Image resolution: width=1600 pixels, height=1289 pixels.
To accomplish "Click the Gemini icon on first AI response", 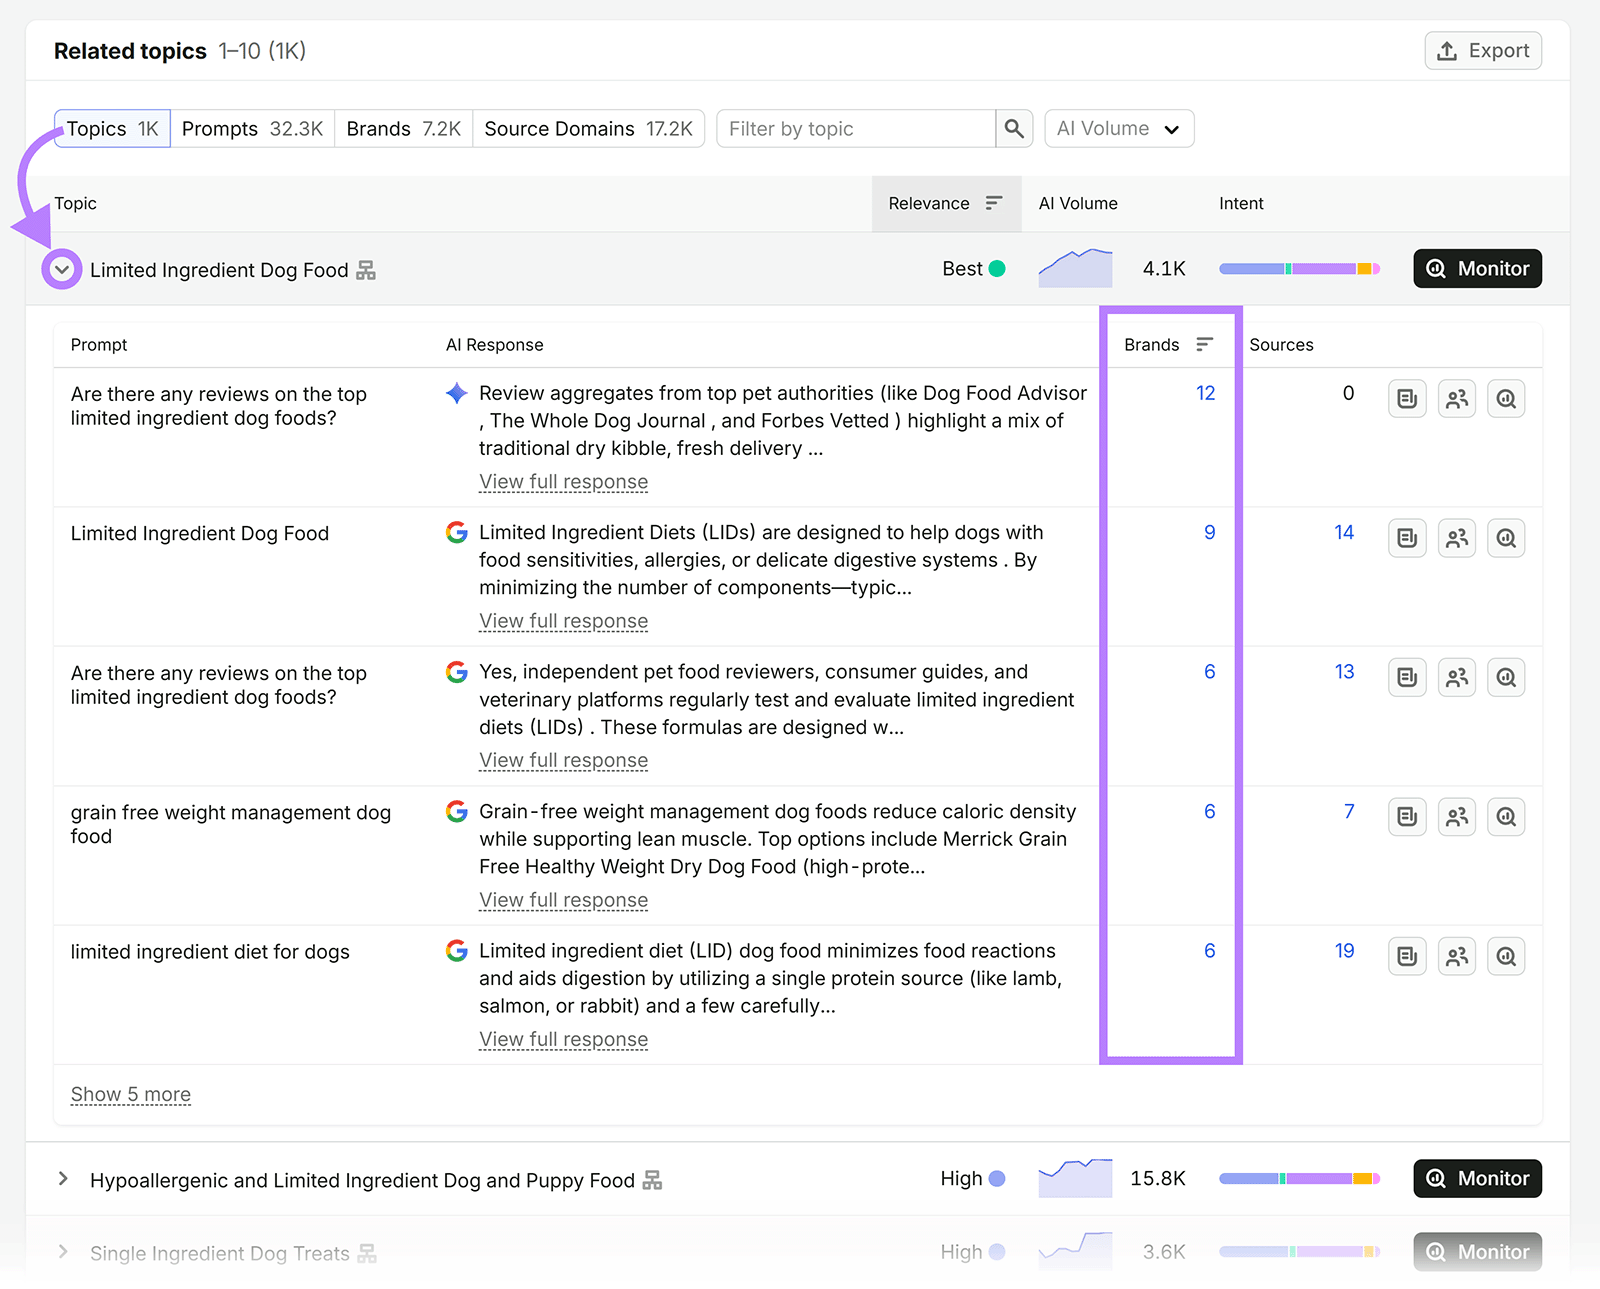I will point(457,393).
